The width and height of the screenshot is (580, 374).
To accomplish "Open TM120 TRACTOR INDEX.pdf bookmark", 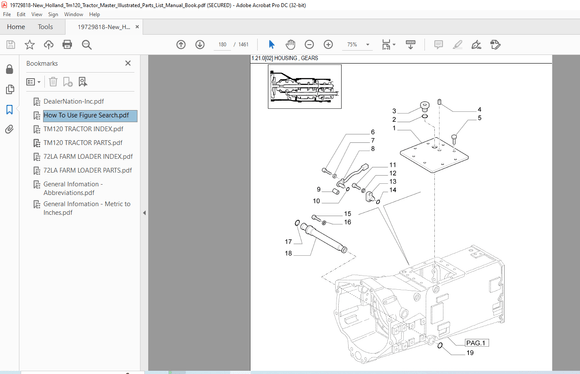I will (83, 129).
